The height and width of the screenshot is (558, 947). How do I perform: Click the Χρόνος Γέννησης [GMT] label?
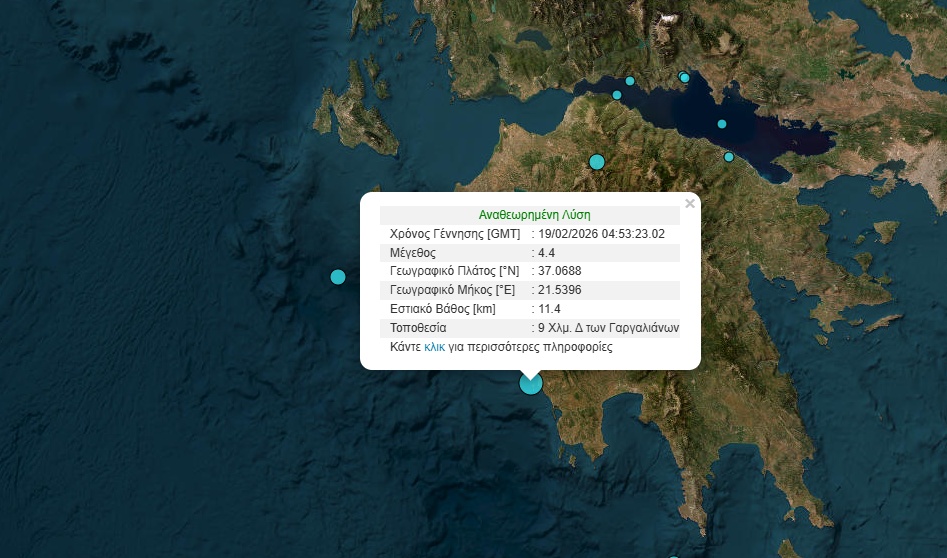[454, 234]
